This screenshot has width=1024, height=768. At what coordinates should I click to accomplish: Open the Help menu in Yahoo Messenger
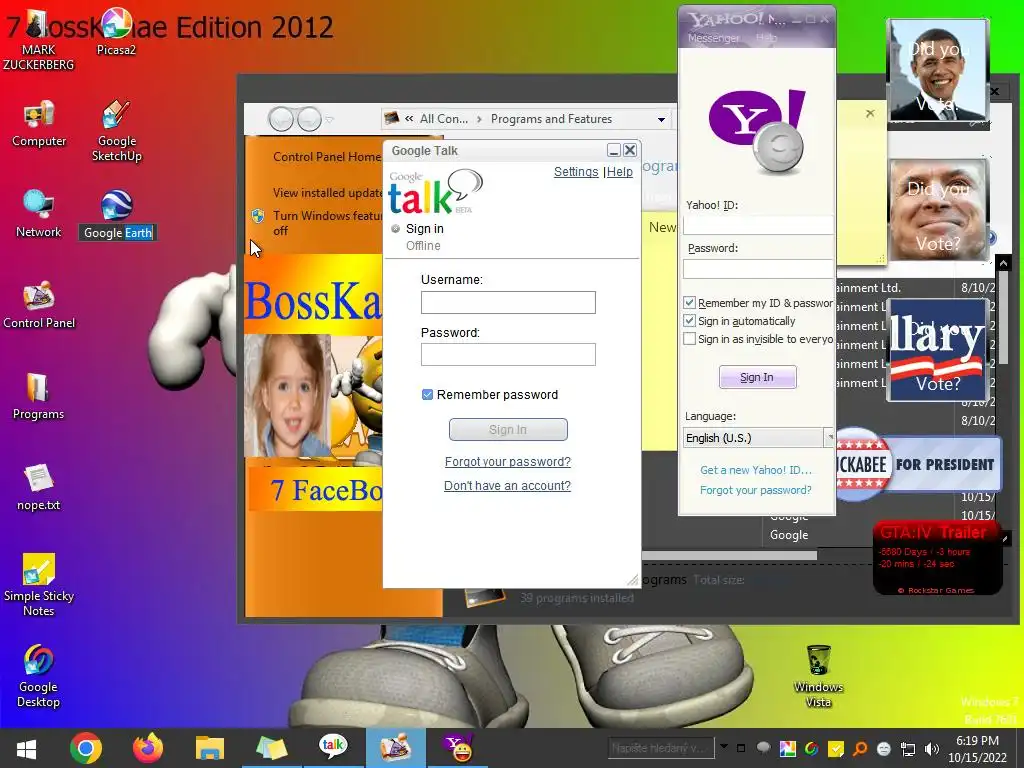766,38
